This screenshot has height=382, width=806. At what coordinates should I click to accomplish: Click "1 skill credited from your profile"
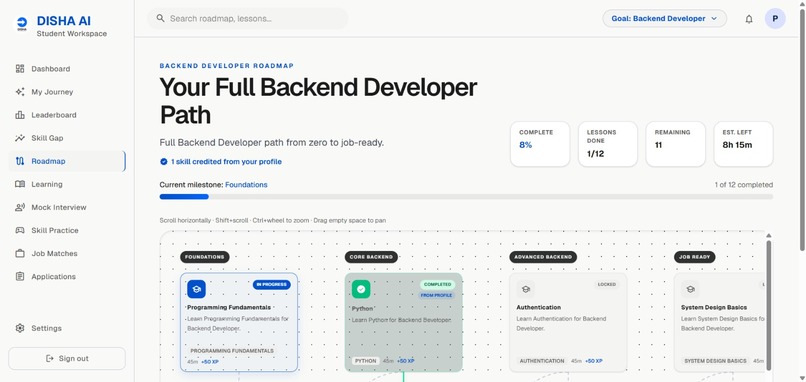[x=226, y=161]
